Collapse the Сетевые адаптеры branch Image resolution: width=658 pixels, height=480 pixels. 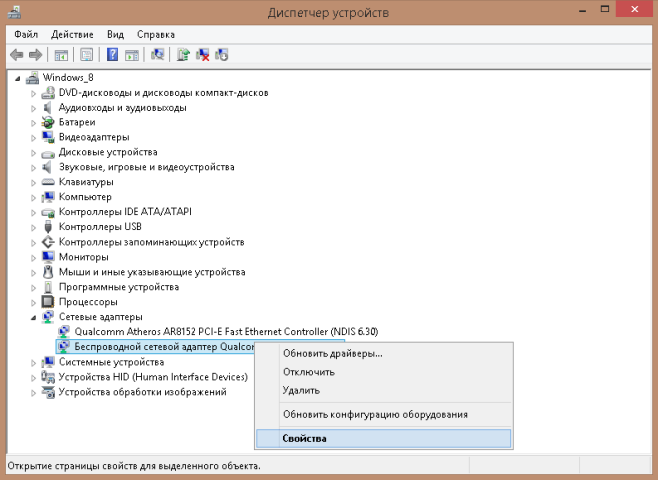33,318
